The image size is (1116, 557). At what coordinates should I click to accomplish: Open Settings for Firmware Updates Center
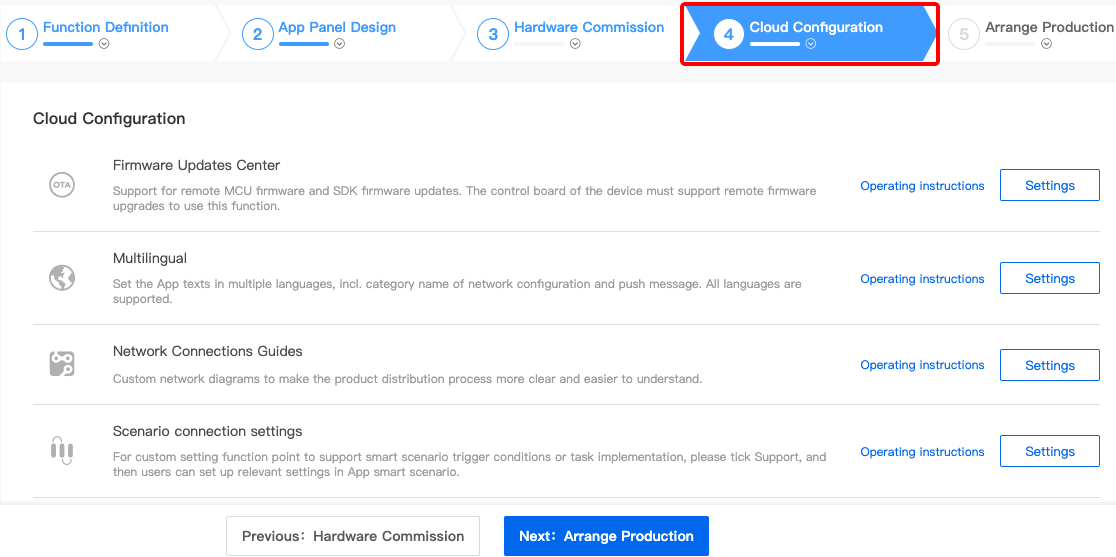tap(1049, 185)
